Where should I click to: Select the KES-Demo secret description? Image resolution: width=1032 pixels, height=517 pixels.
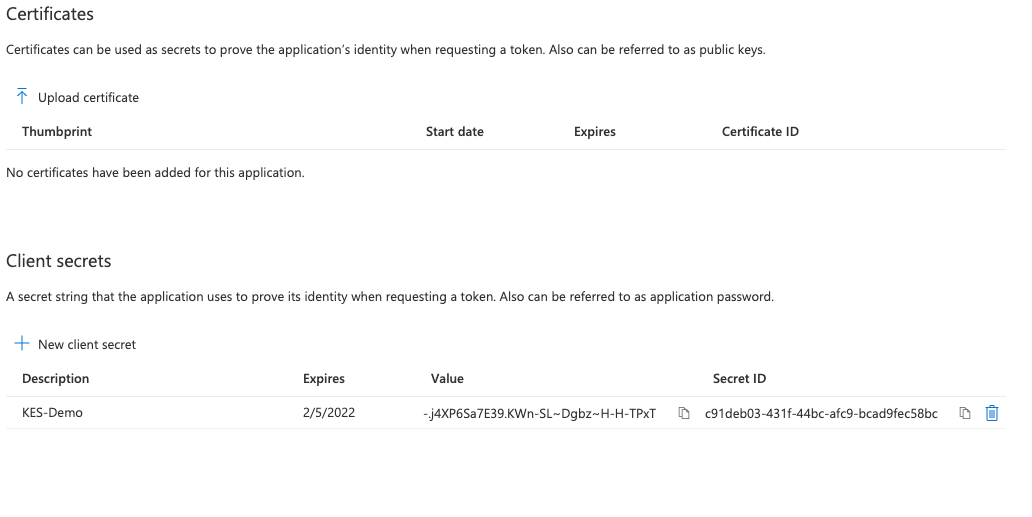pyautogui.click(x=52, y=412)
